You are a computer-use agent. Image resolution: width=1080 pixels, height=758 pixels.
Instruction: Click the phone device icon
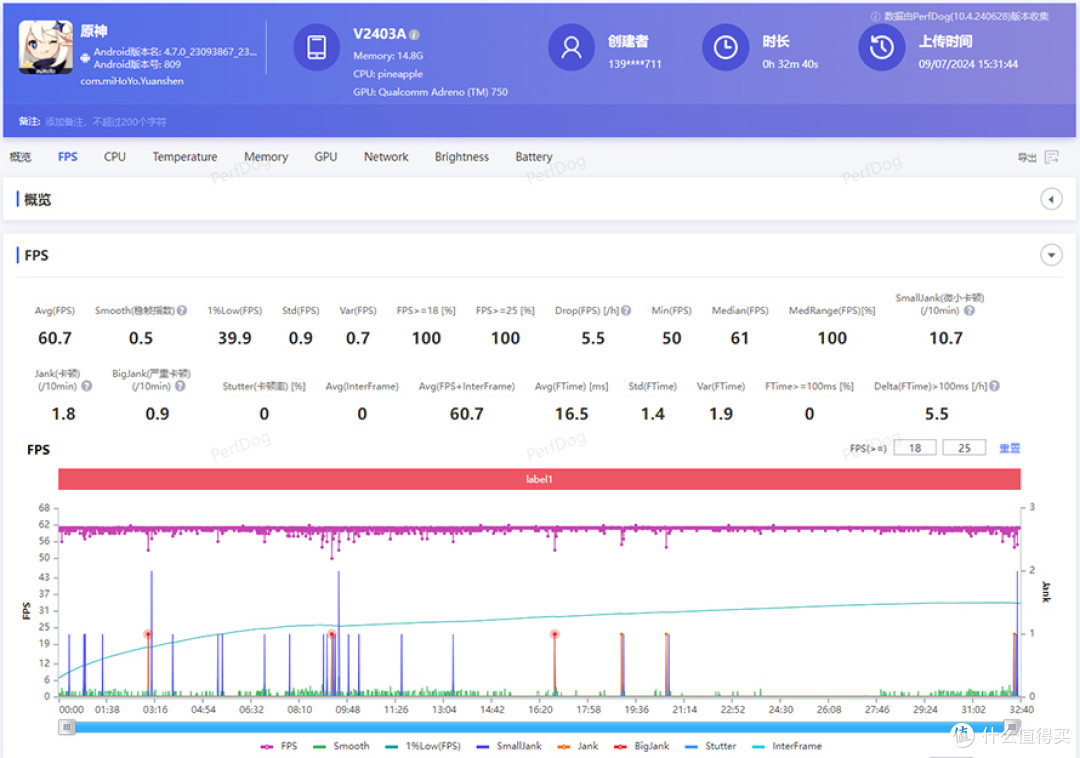point(317,47)
